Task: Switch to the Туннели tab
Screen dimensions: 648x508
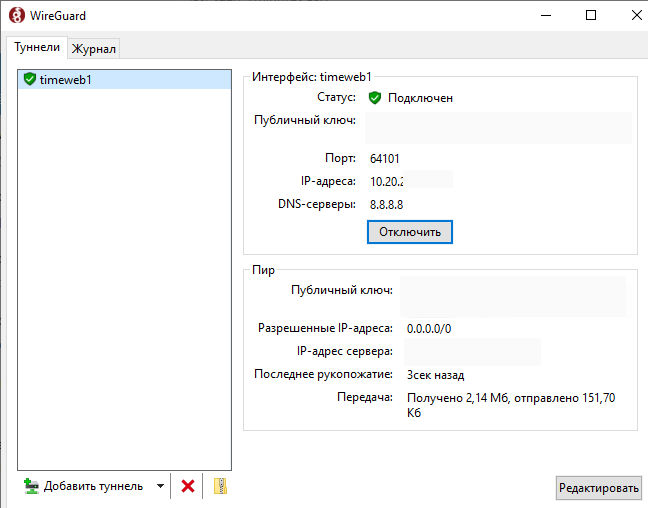Action: tap(37, 47)
